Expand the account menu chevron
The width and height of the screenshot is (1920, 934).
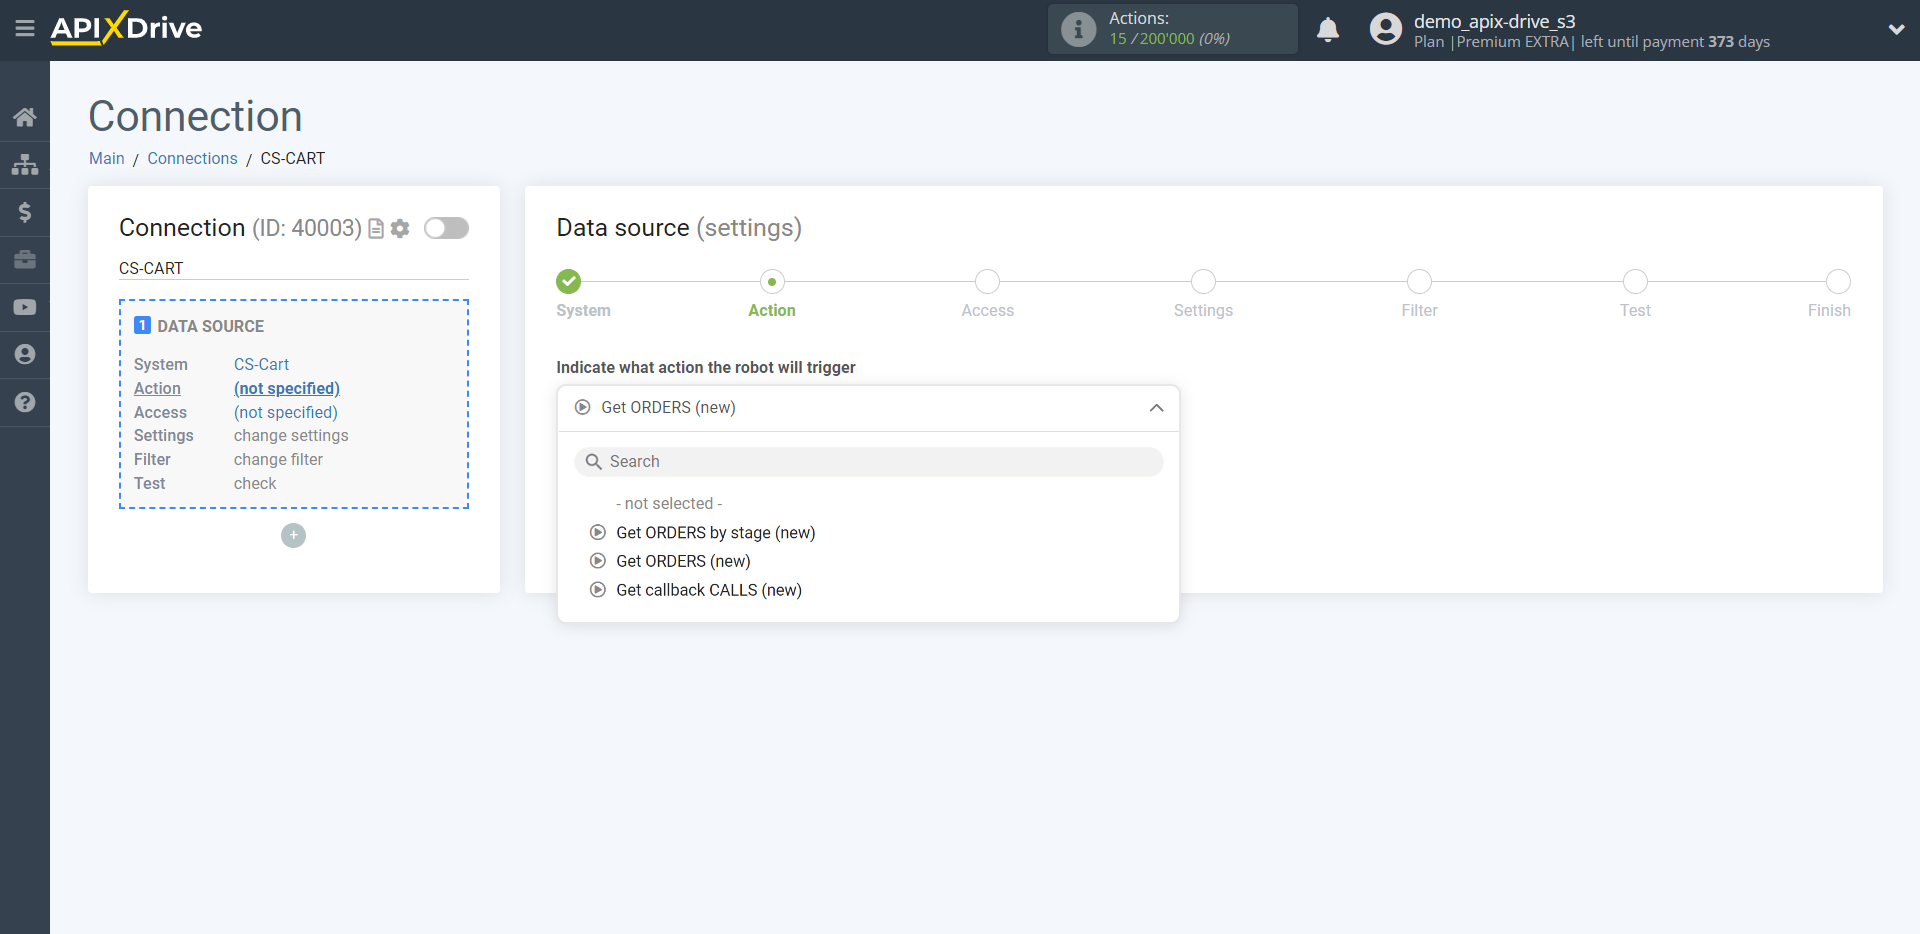click(x=1896, y=29)
